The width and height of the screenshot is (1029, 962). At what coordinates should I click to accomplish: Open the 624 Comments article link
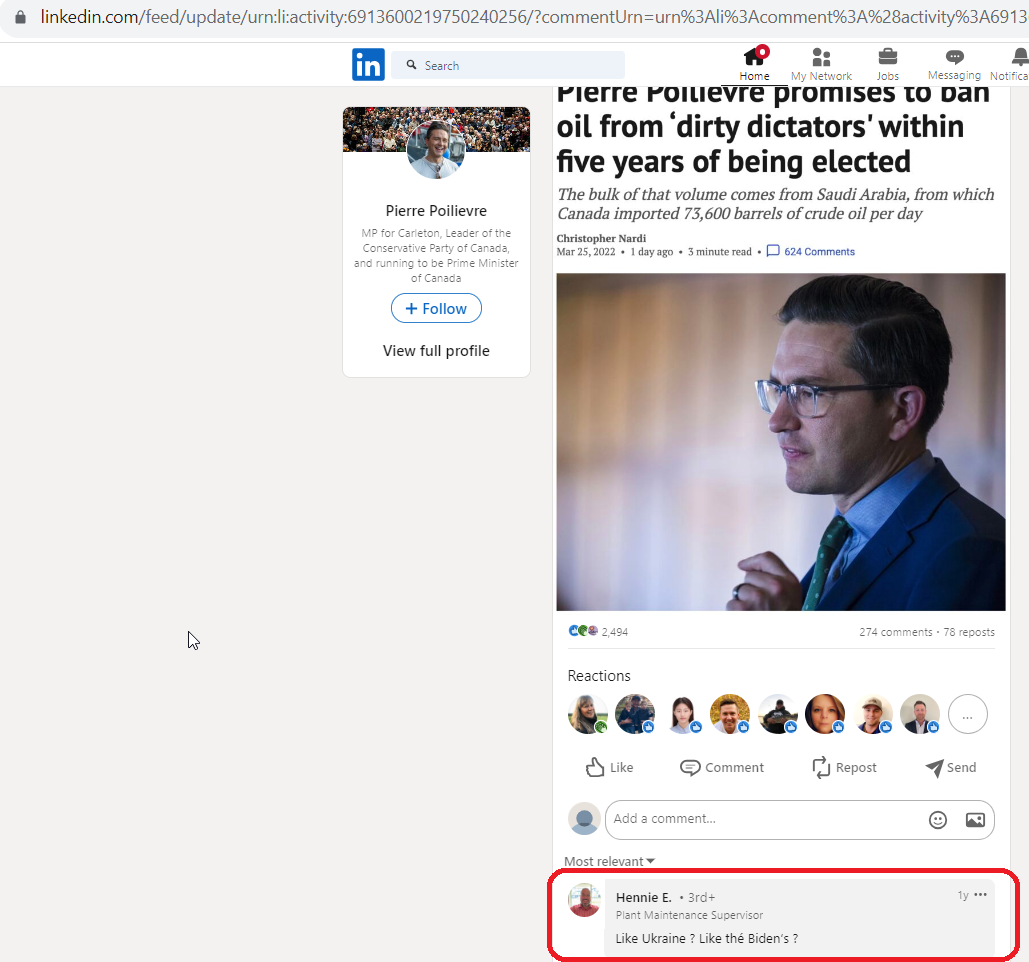820,251
